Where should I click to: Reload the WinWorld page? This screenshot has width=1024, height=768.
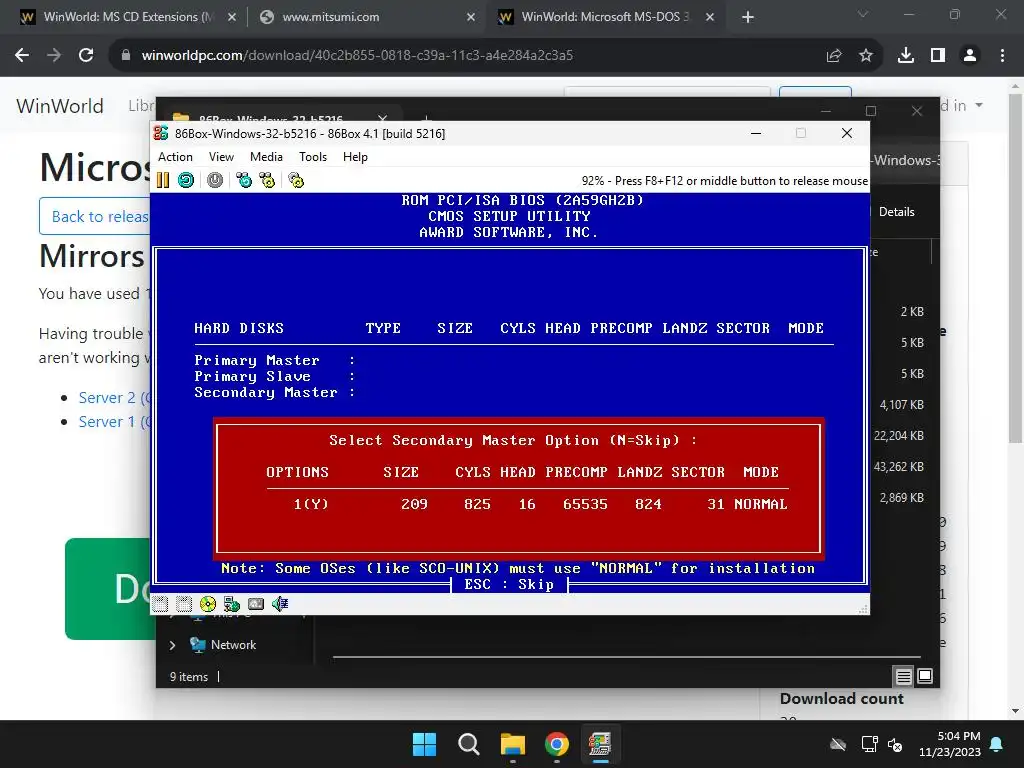point(86,56)
